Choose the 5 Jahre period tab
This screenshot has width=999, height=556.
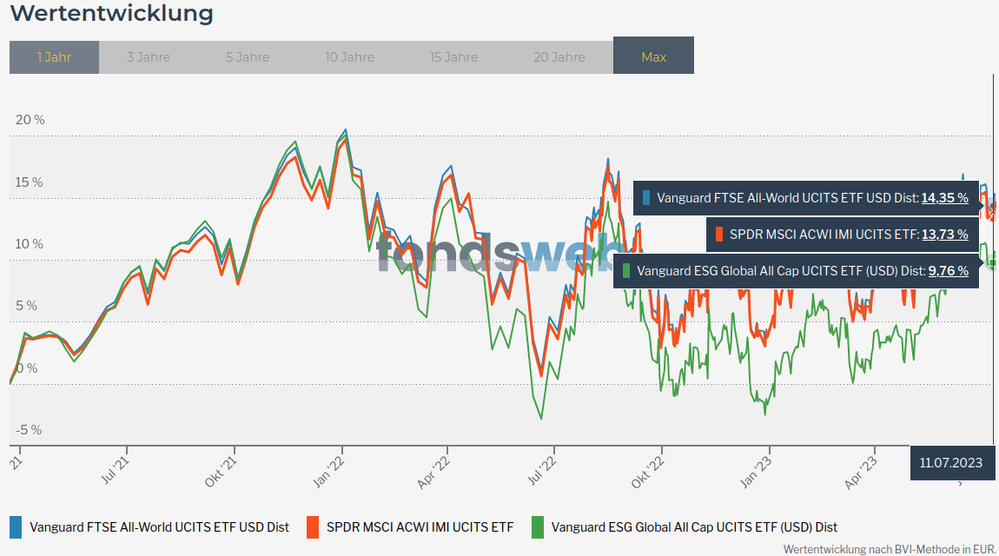click(x=248, y=57)
